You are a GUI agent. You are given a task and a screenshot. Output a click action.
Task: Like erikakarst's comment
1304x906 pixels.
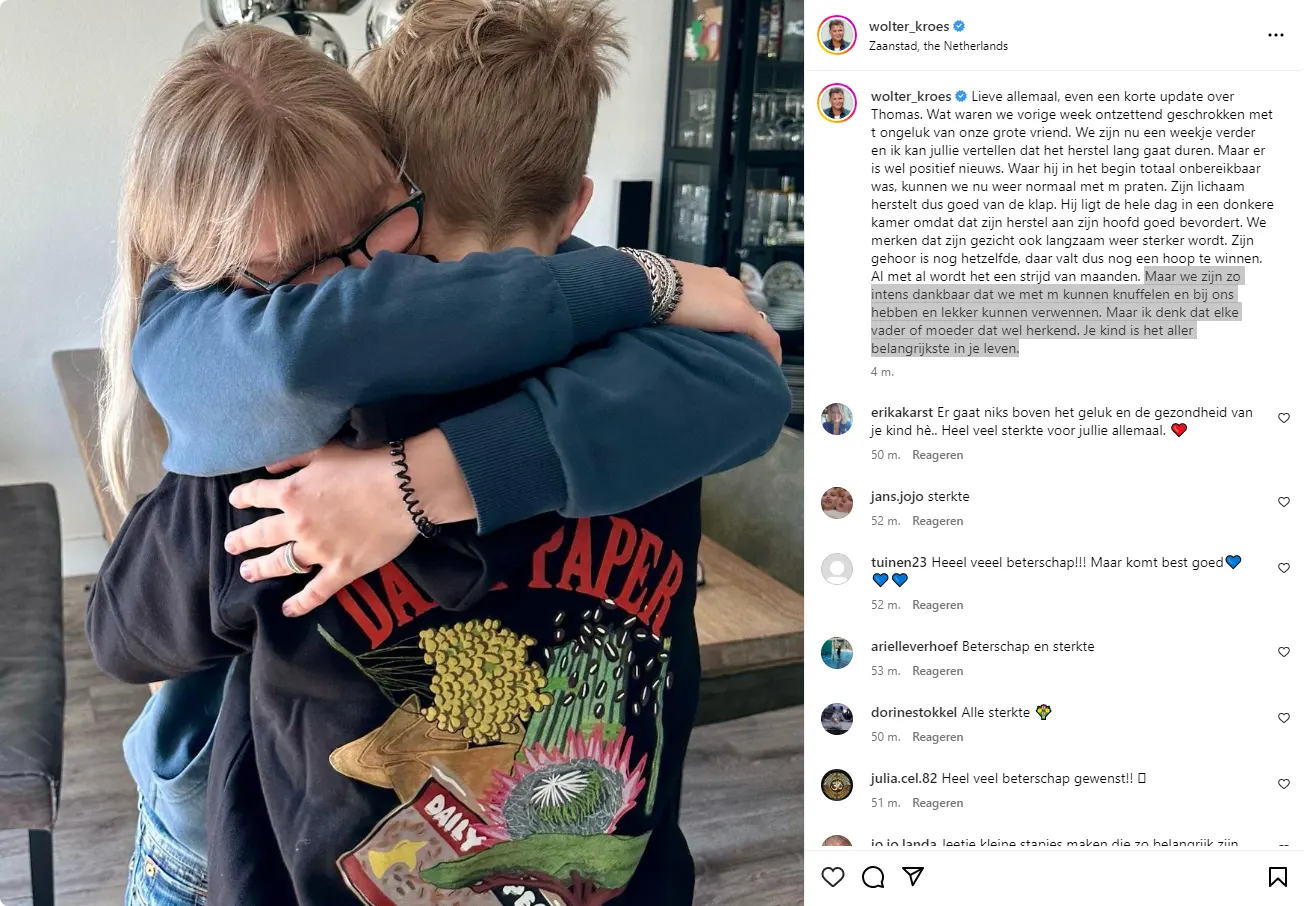tap(1284, 418)
